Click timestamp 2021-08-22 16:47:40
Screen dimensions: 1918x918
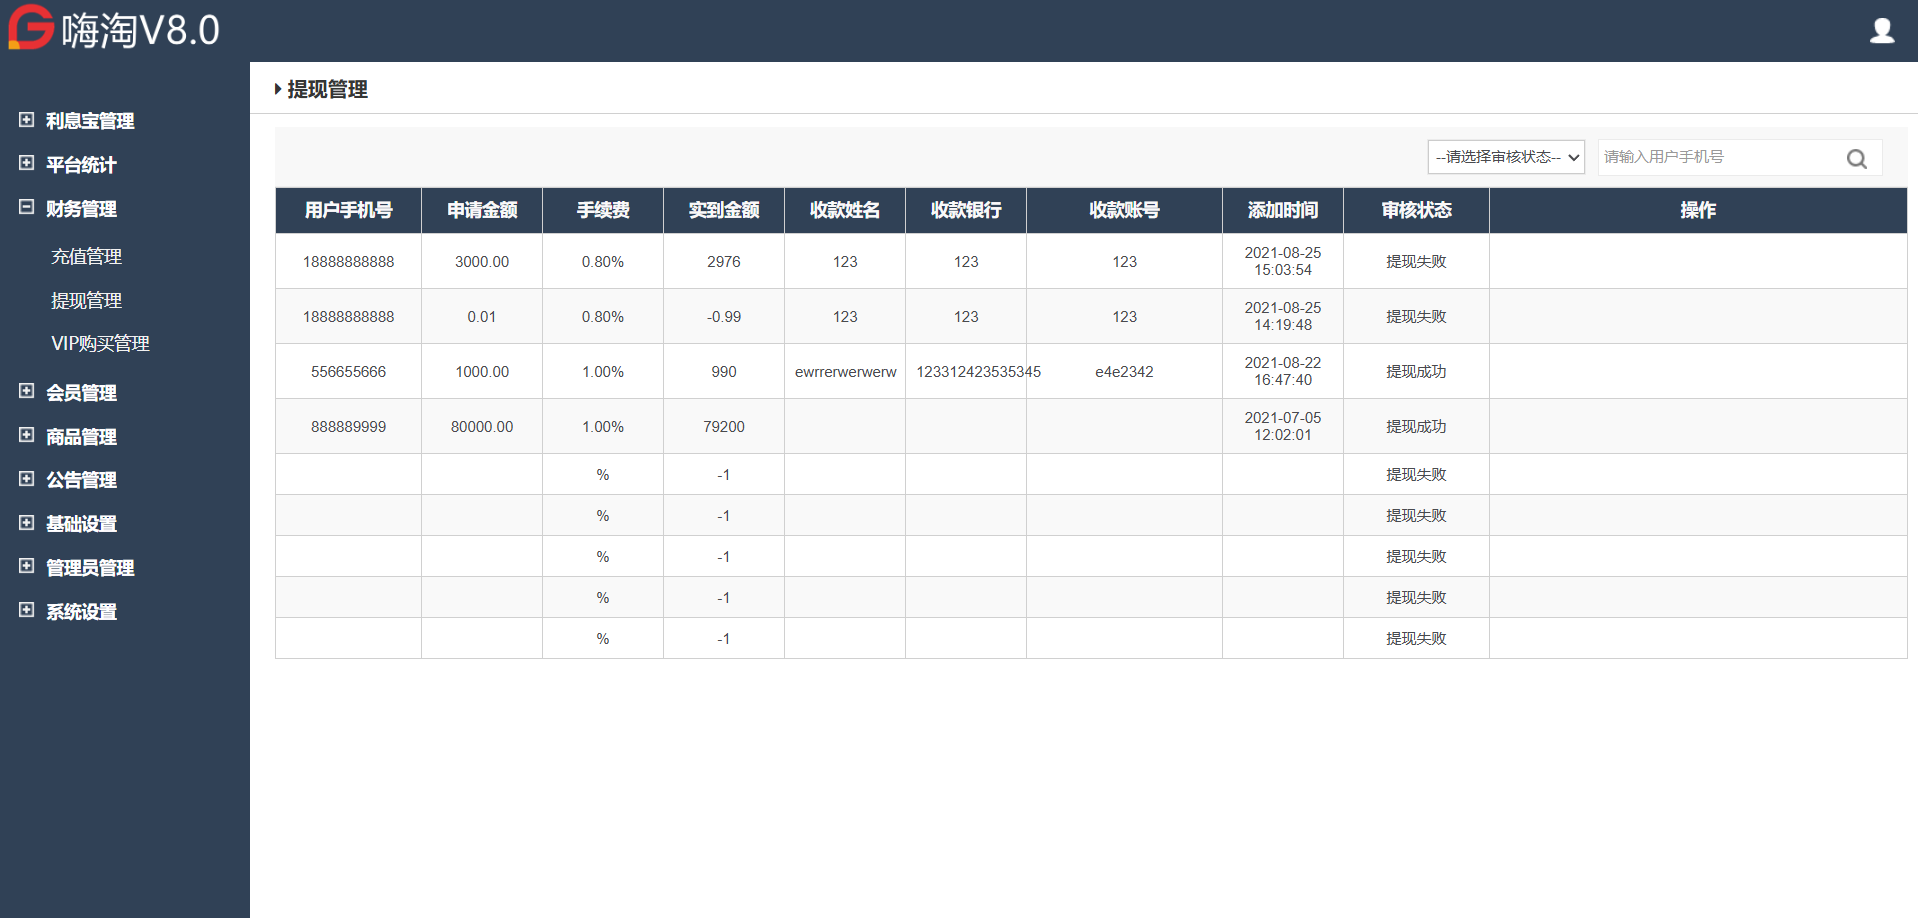coord(1283,372)
